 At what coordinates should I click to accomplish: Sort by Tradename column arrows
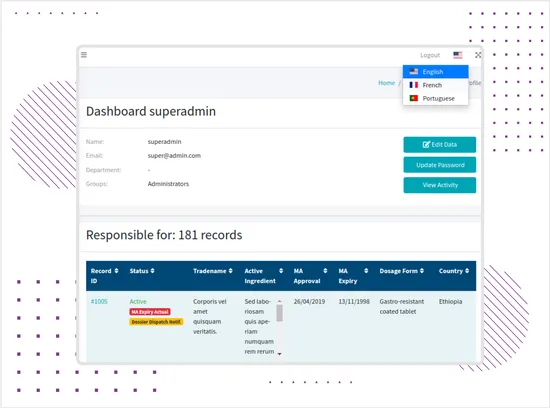[230, 271]
